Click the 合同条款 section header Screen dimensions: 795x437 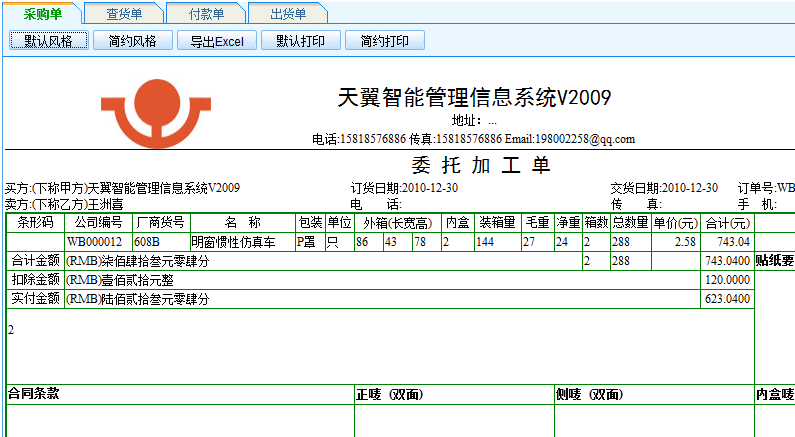[33, 394]
